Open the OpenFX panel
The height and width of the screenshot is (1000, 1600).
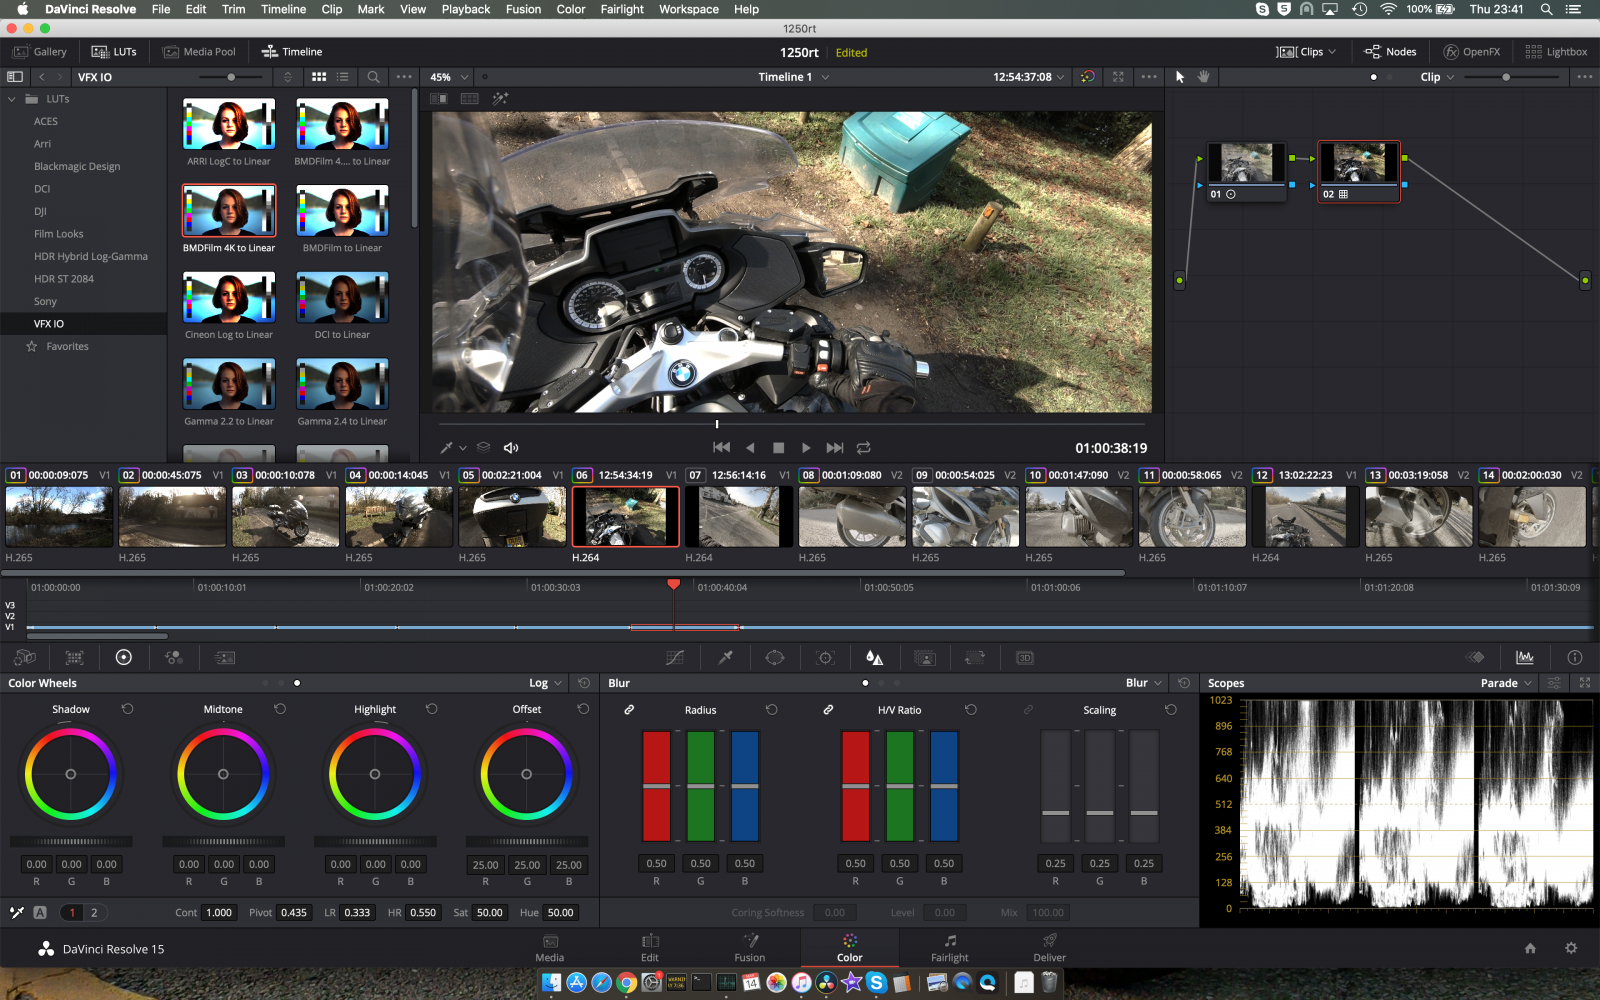pyautogui.click(x=1471, y=52)
